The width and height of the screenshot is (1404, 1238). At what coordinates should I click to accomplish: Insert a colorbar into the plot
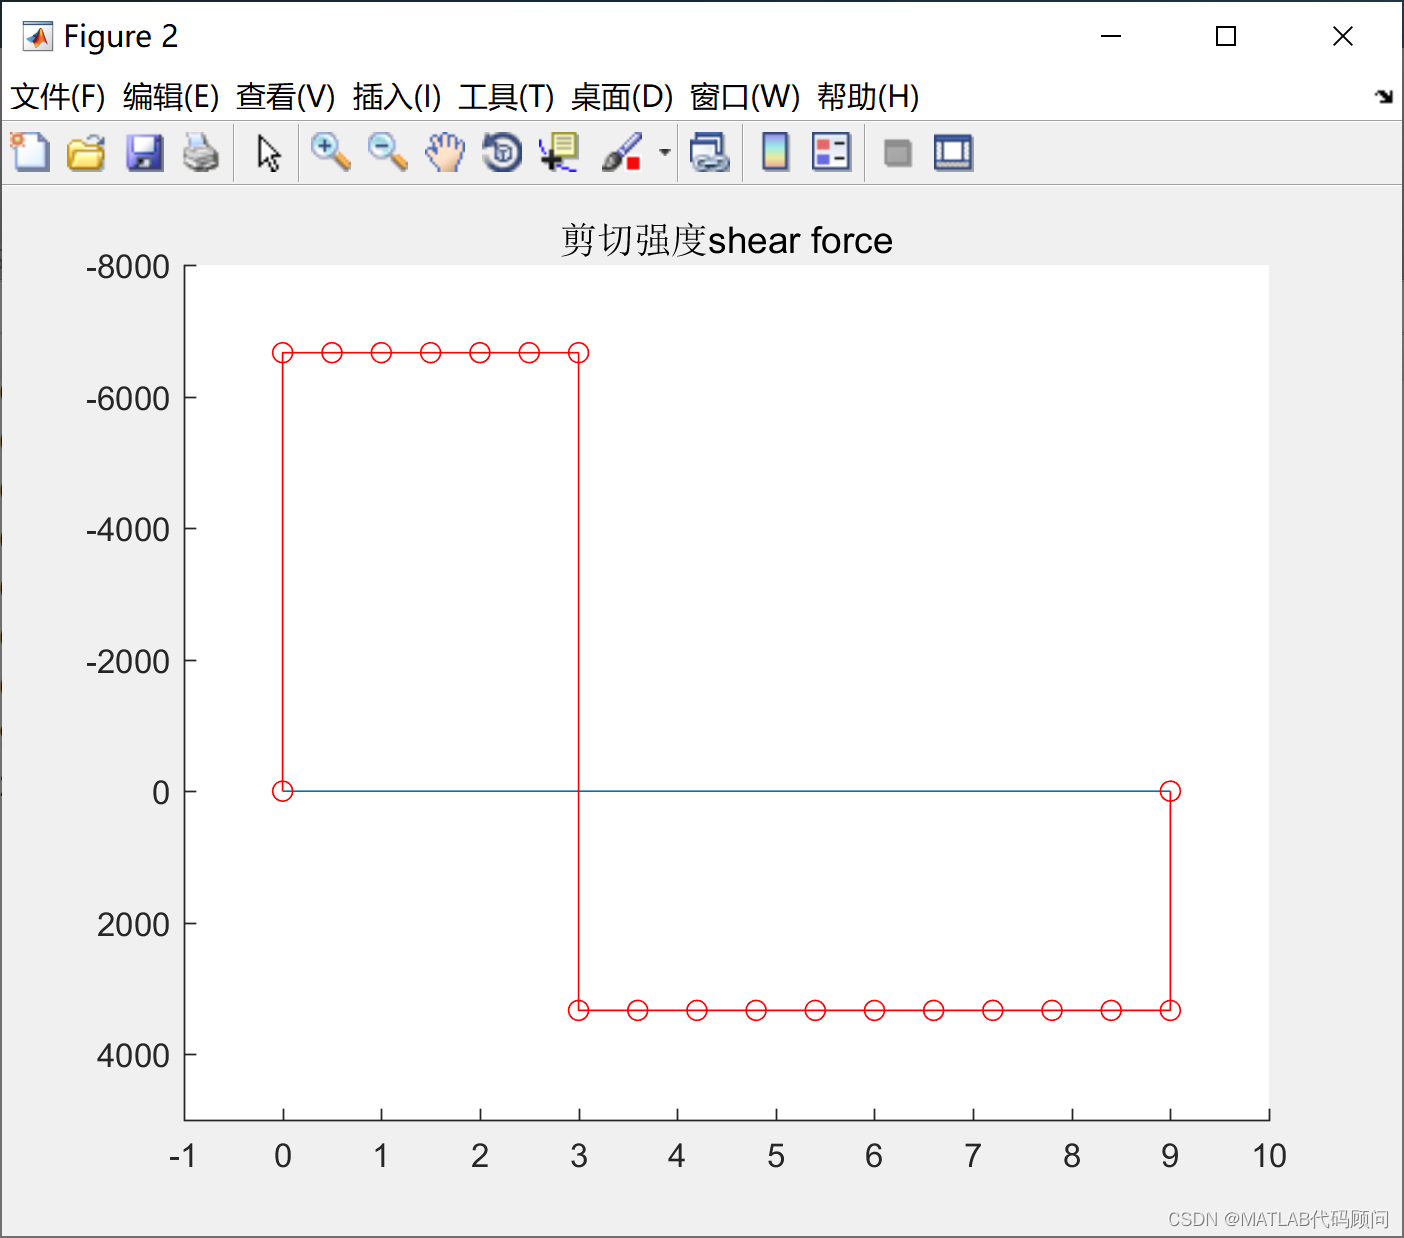[x=775, y=152]
